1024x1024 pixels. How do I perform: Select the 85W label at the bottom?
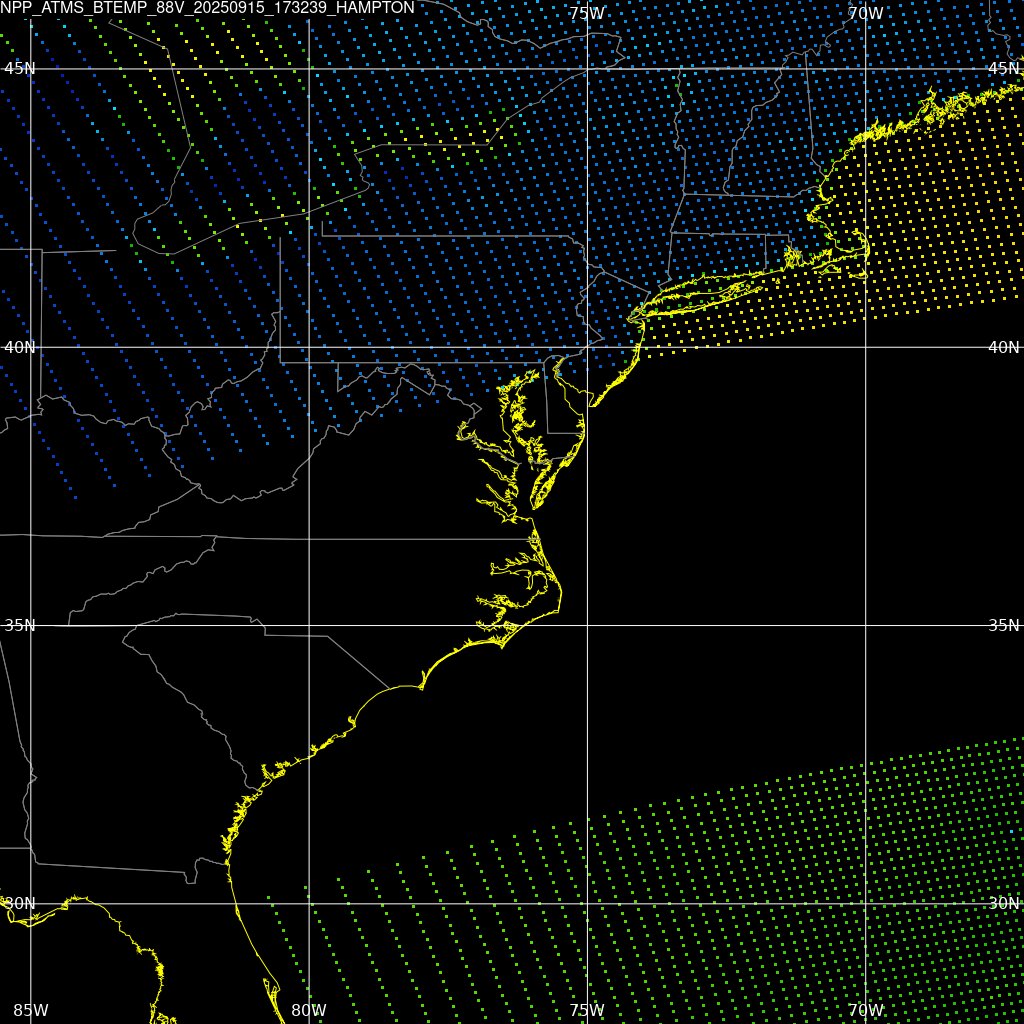(x=31, y=1010)
